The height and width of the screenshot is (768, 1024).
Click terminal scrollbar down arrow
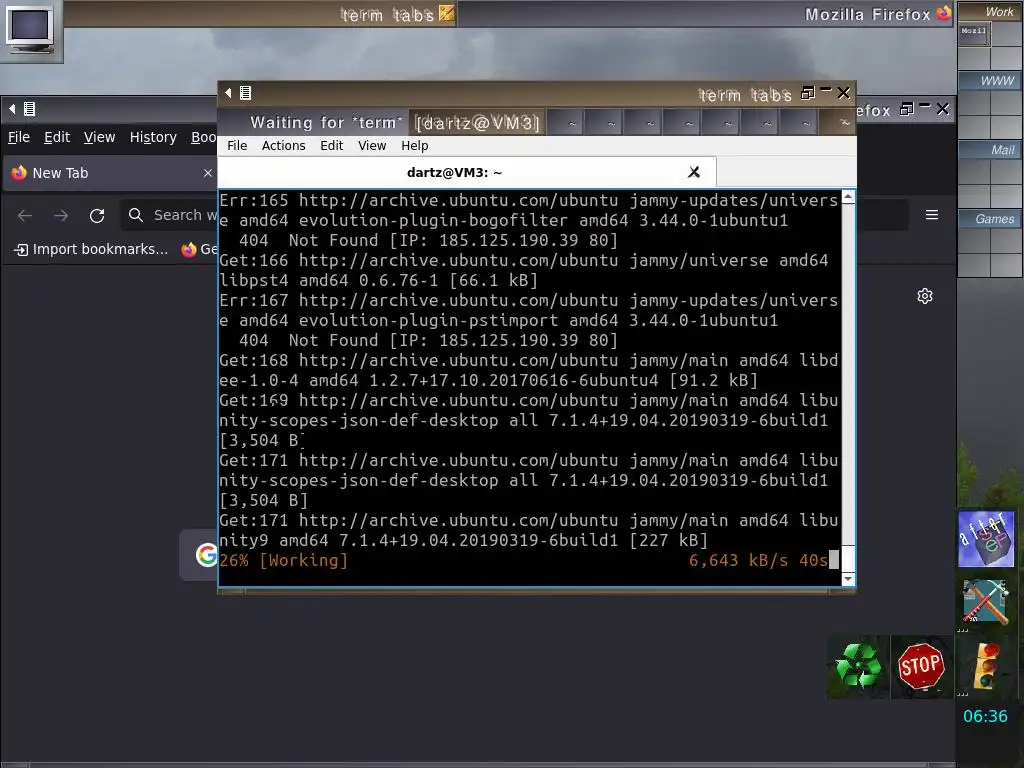tap(848, 579)
